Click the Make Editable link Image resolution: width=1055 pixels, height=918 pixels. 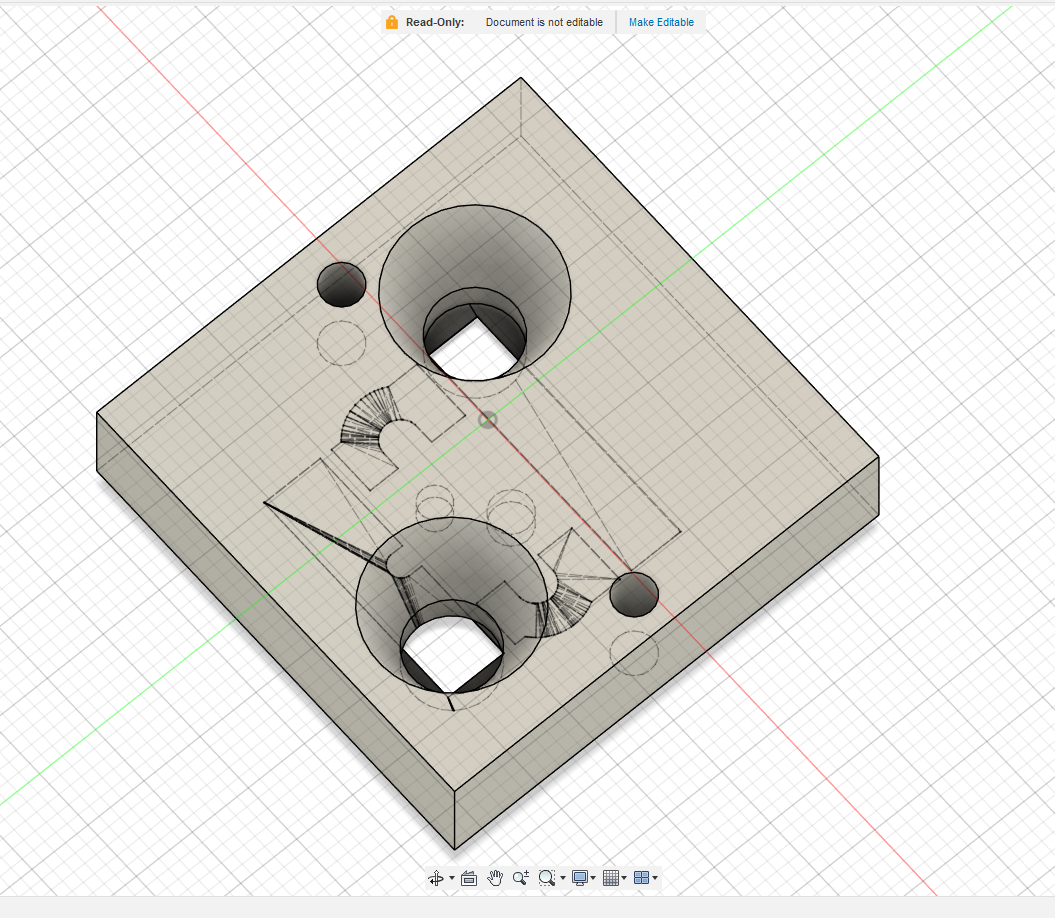pyautogui.click(x=661, y=22)
